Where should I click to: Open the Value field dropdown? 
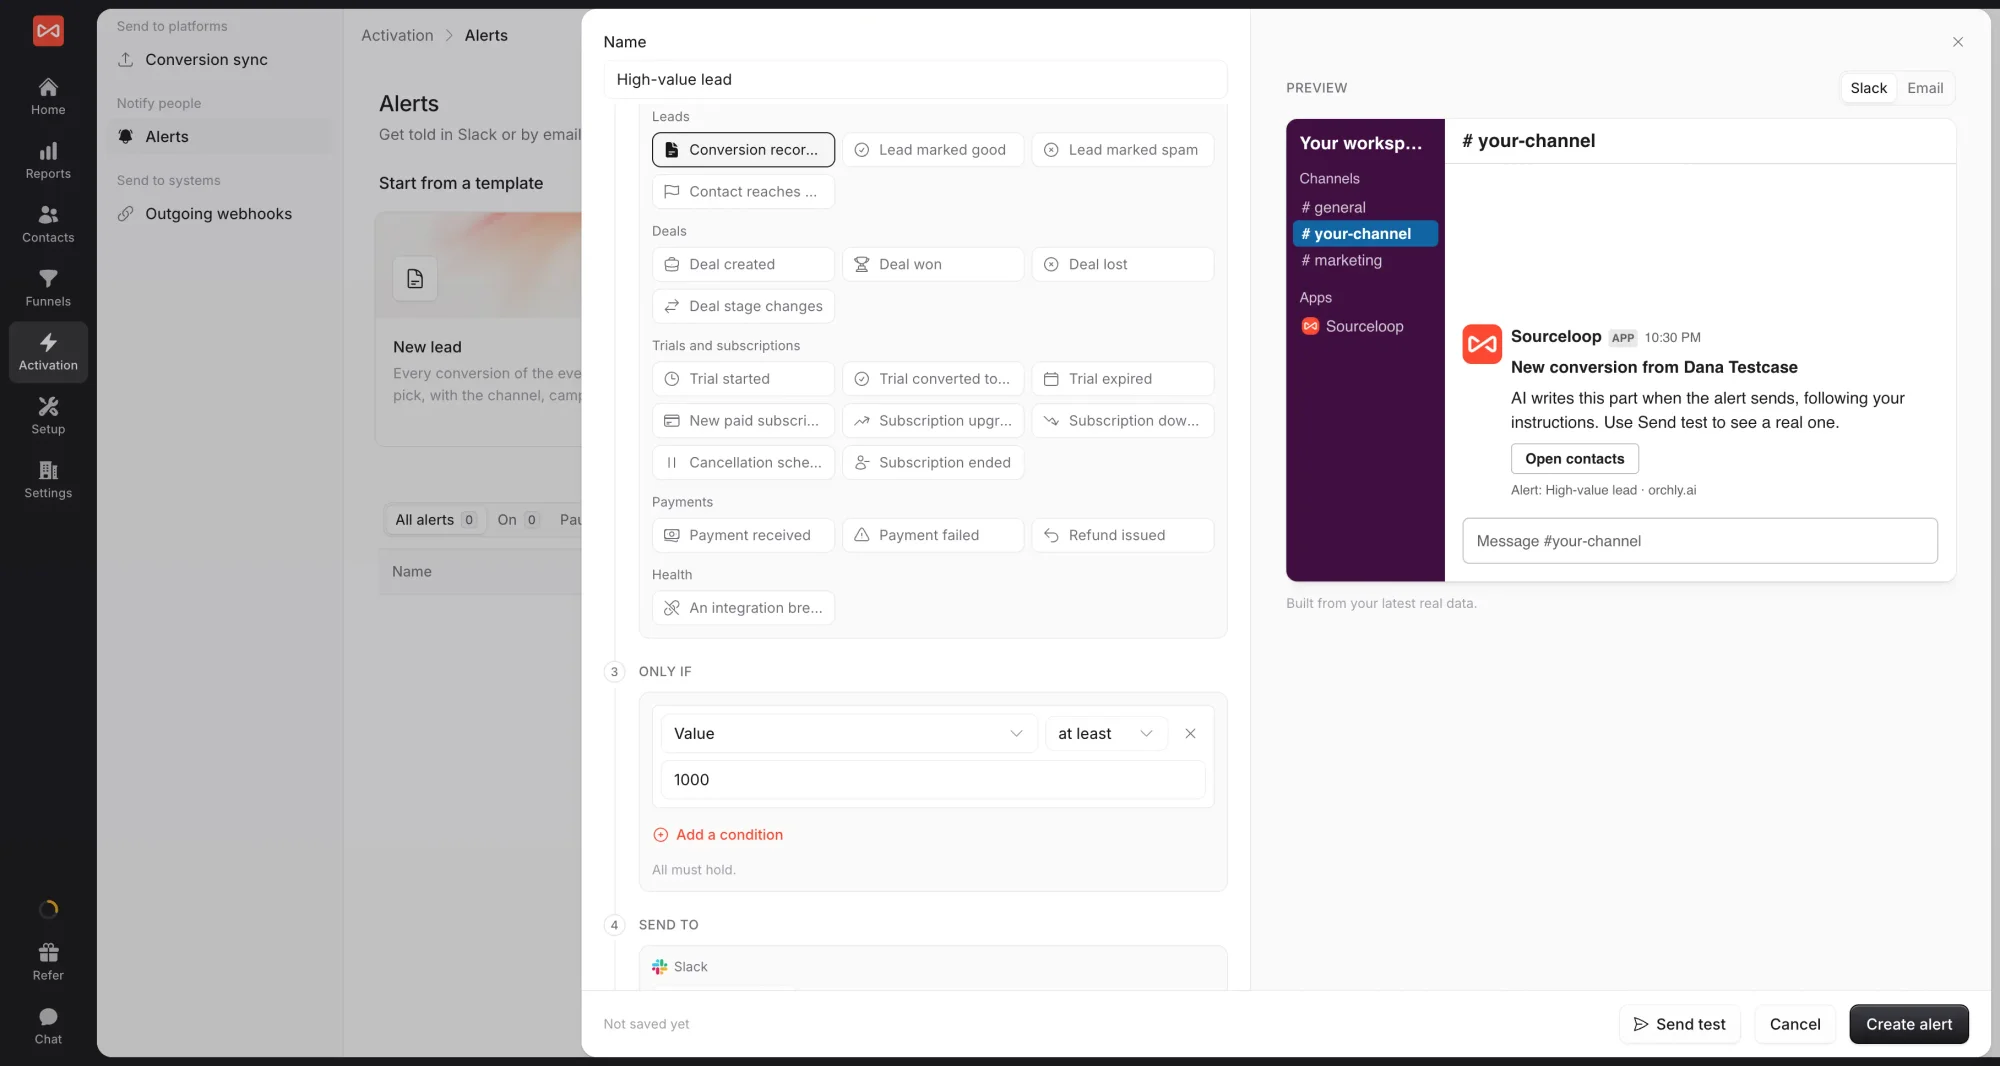[848, 733]
